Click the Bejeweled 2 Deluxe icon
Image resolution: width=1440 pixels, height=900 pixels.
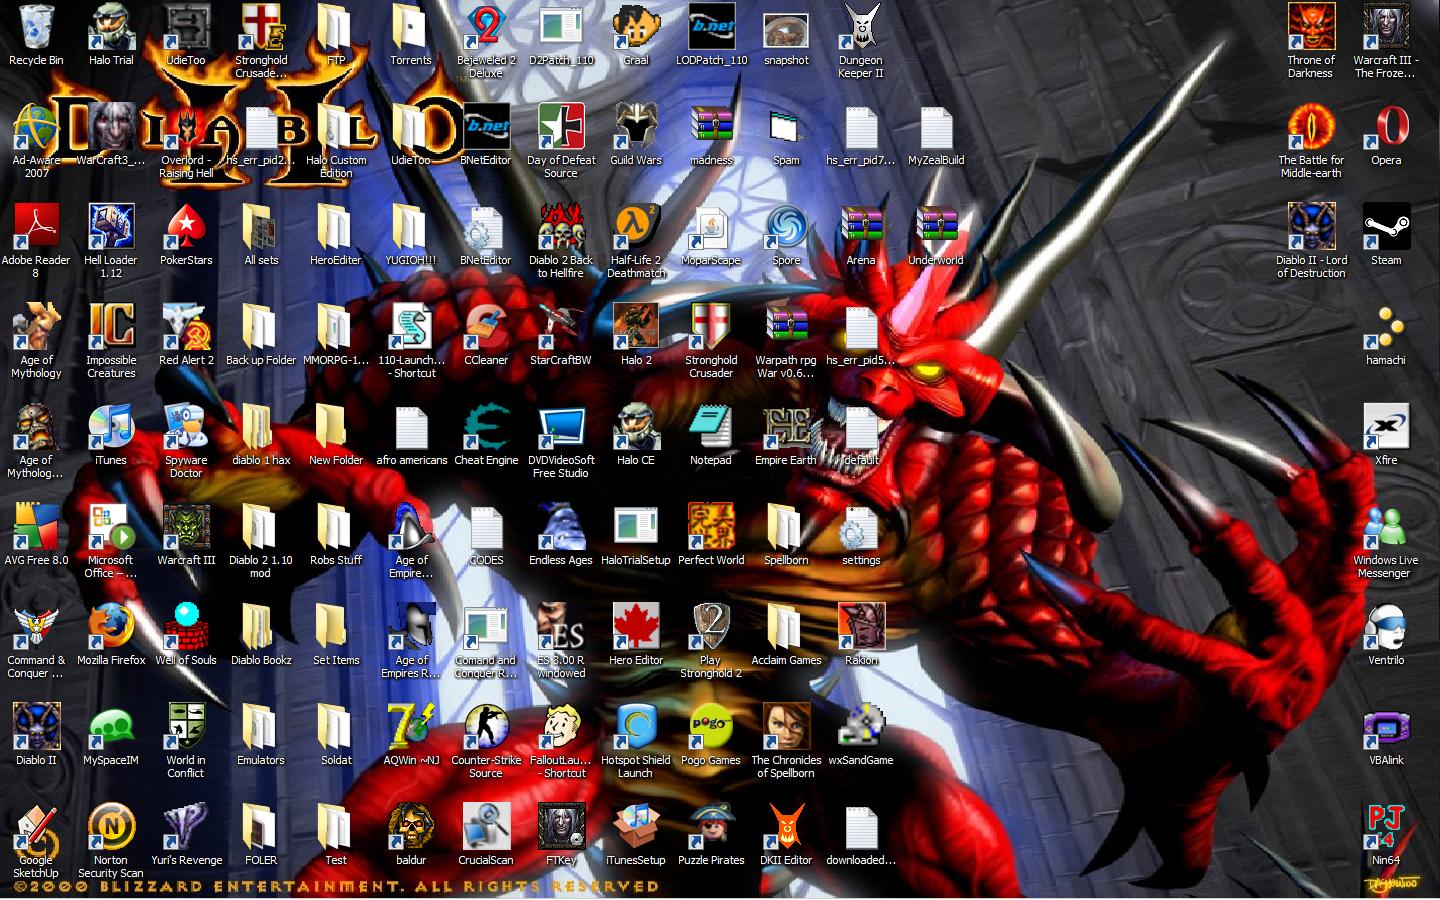click(486, 27)
